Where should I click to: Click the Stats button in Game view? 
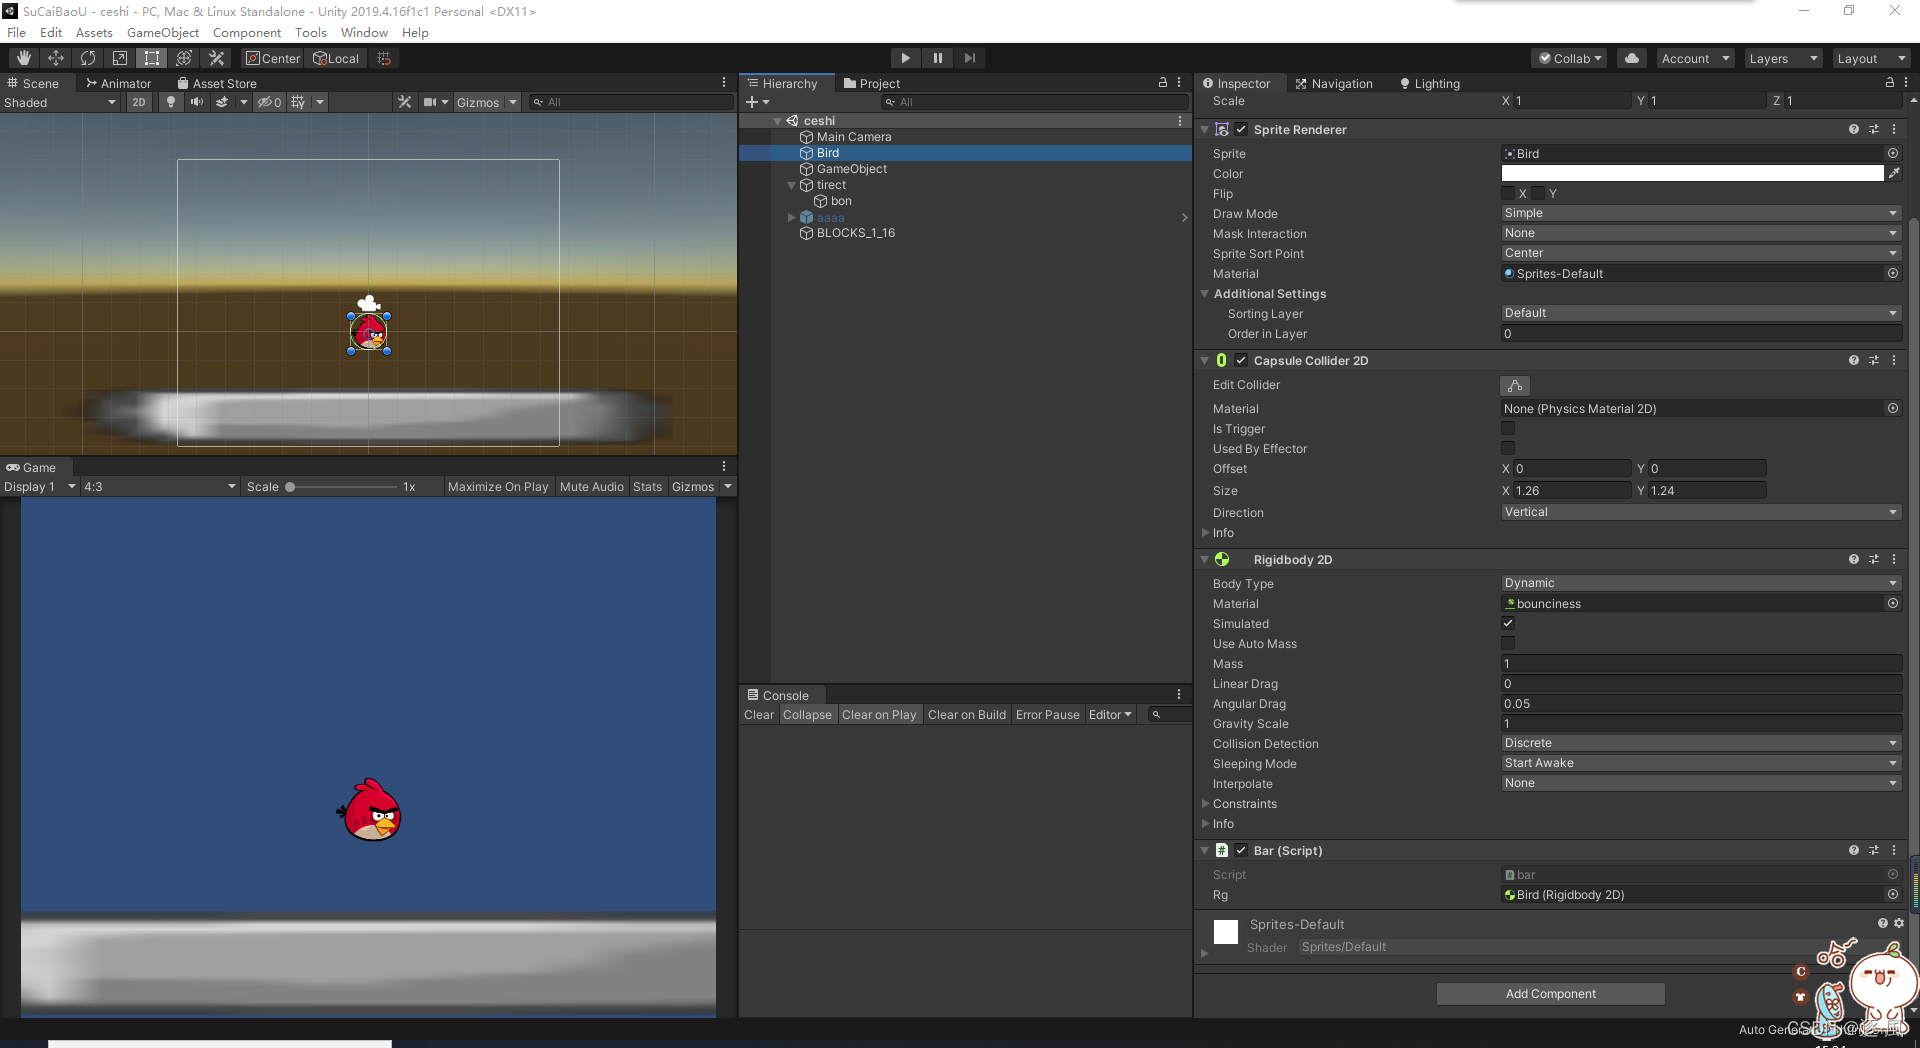tap(647, 486)
